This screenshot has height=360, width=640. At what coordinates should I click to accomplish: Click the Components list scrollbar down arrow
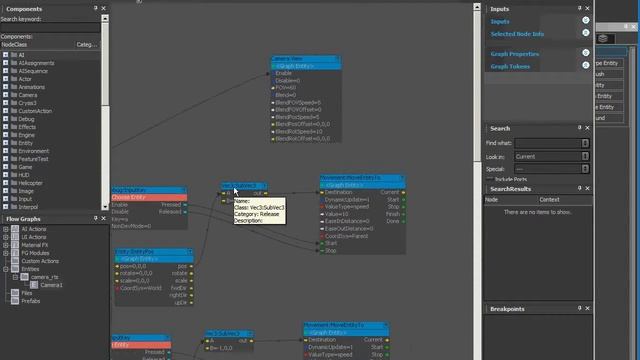point(105,207)
